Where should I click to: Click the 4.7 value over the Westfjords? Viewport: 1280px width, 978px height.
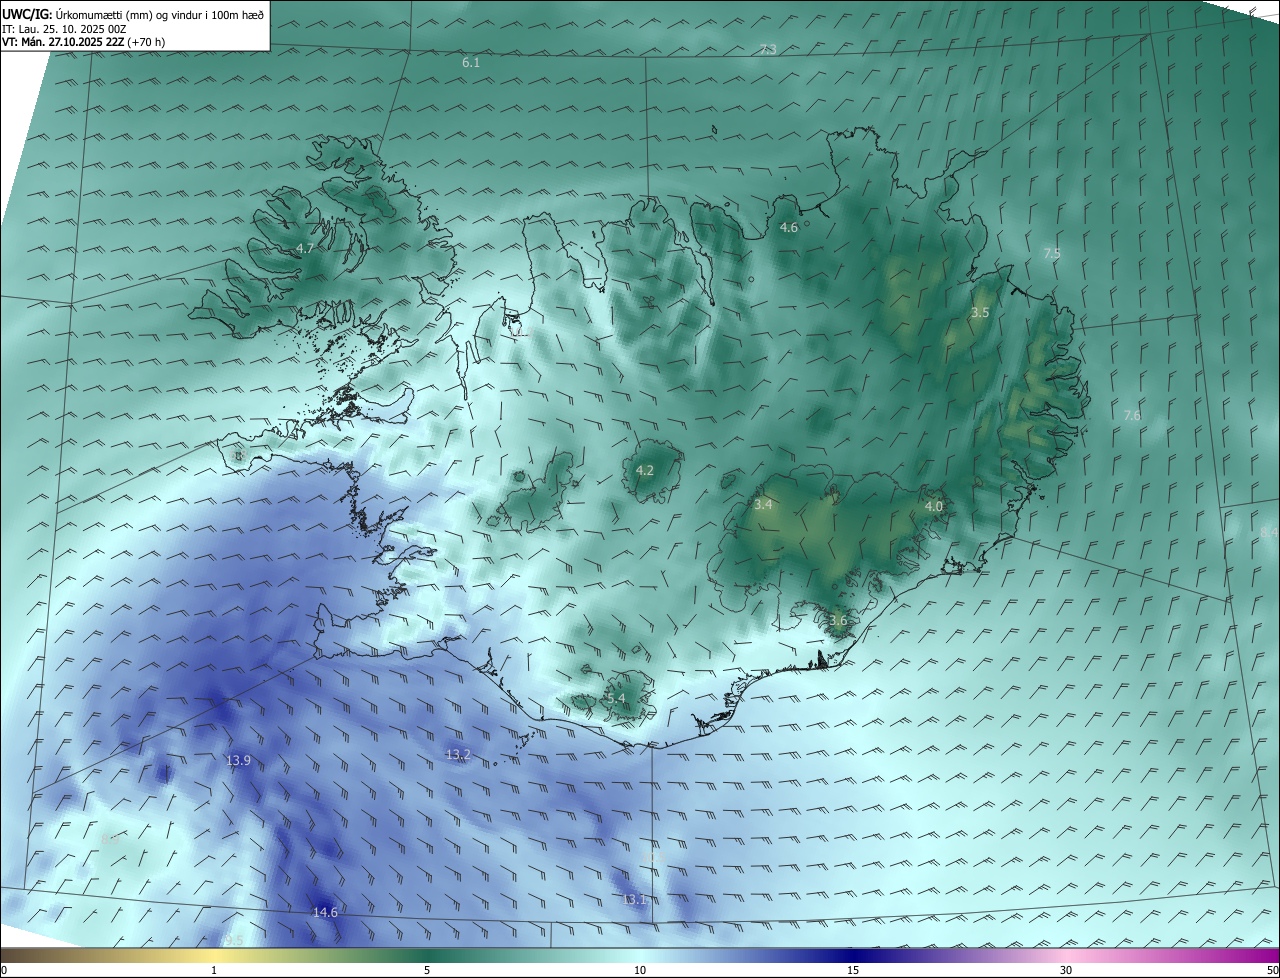(305, 248)
